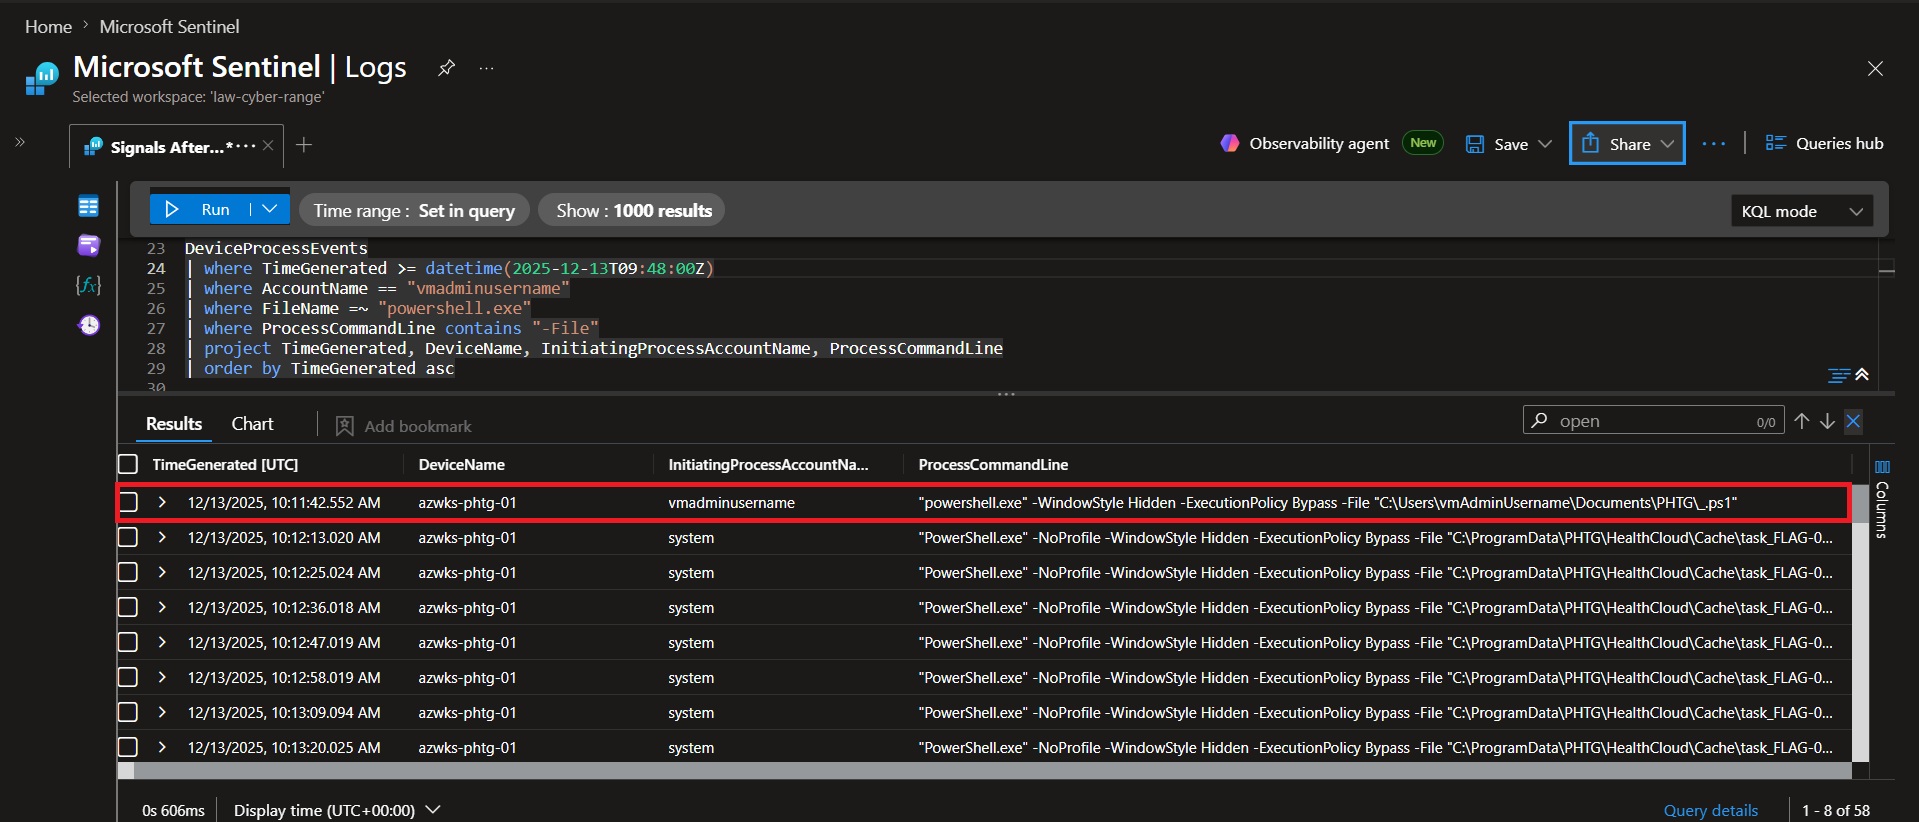This screenshot has height=822, width=1919.
Task: Check the 10:12:36.018 AM row checkbox
Action: coord(128,607)
